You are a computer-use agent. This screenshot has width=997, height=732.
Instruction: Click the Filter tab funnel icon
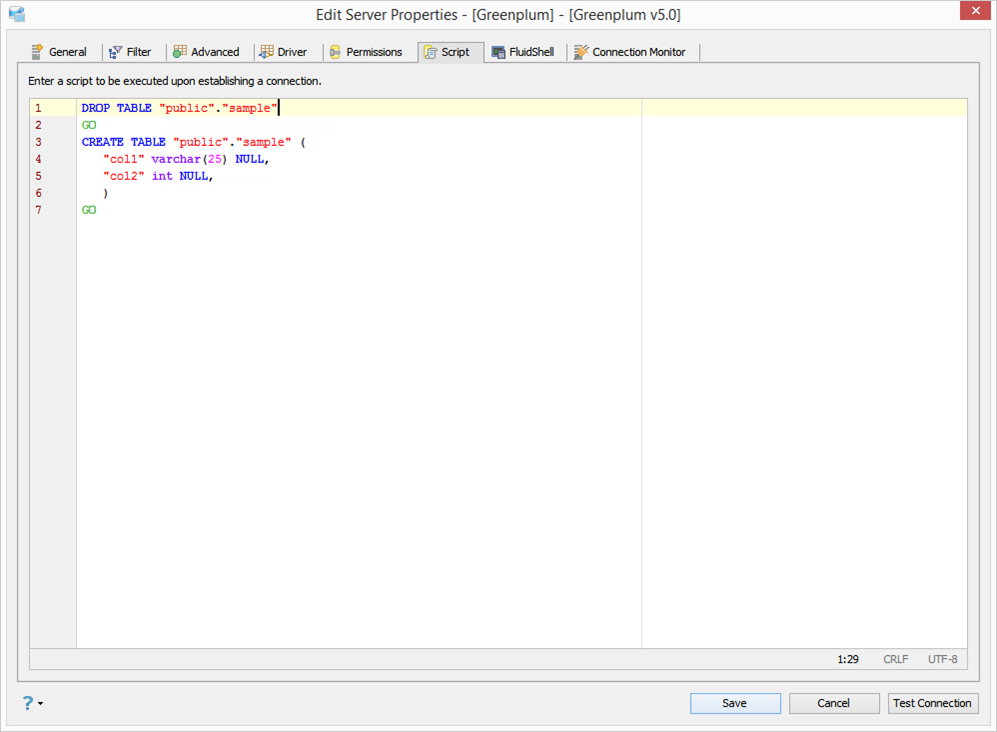coord(116,52)
